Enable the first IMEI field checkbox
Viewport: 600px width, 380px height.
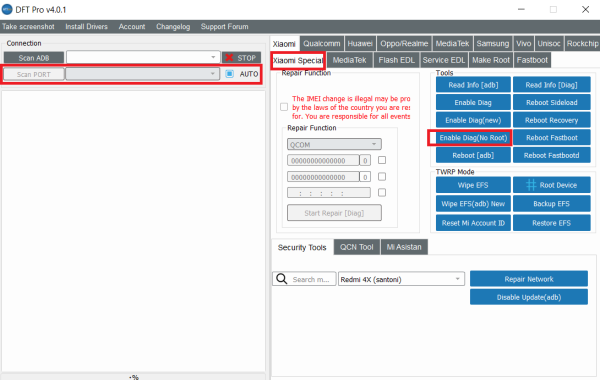382,160
